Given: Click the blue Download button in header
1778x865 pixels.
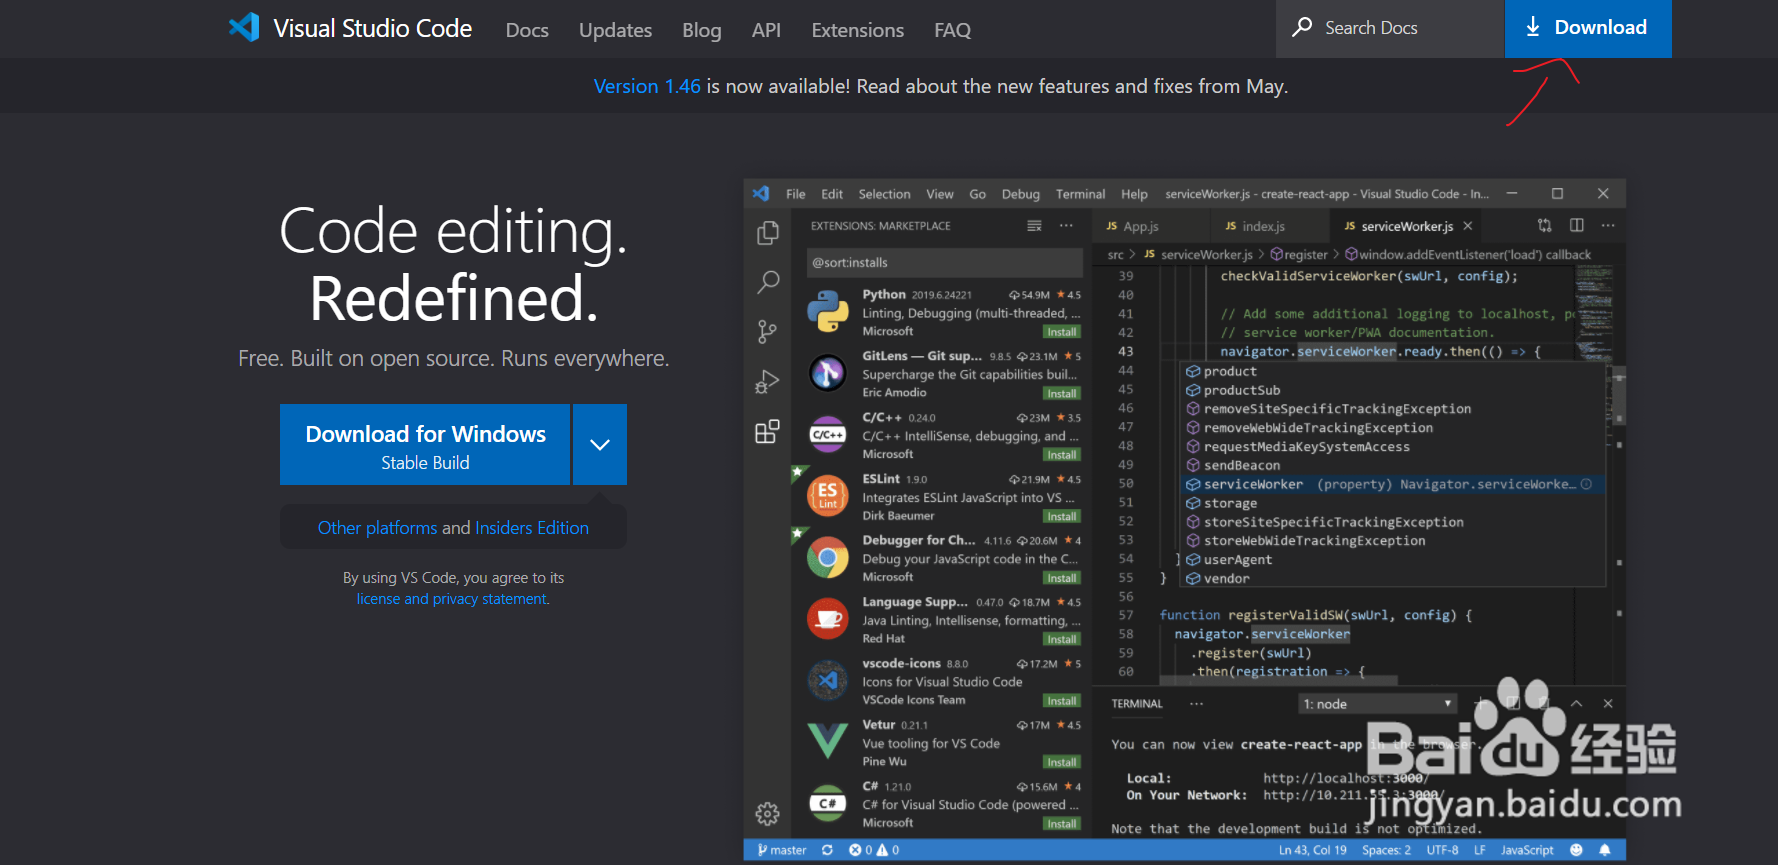Looking at the screenshot, I should click(x=1588, y=28).
